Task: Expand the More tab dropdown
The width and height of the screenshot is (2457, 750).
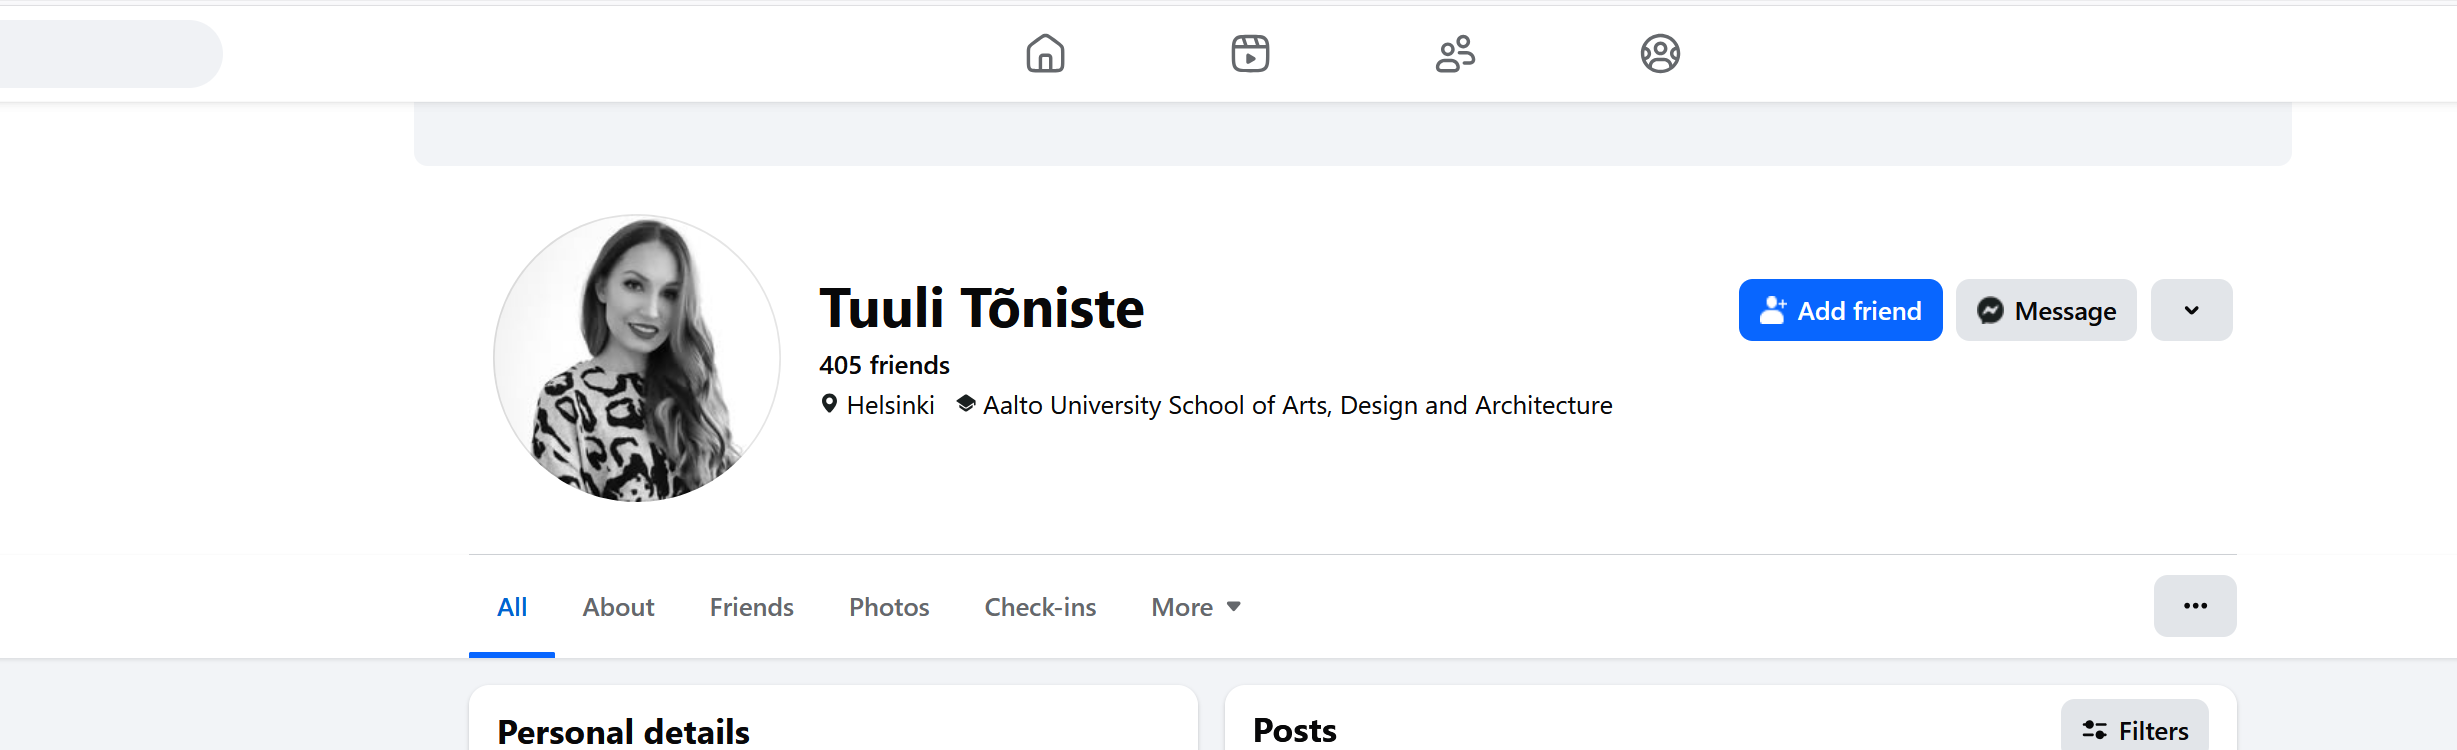Action: (x=1196, y=607)
